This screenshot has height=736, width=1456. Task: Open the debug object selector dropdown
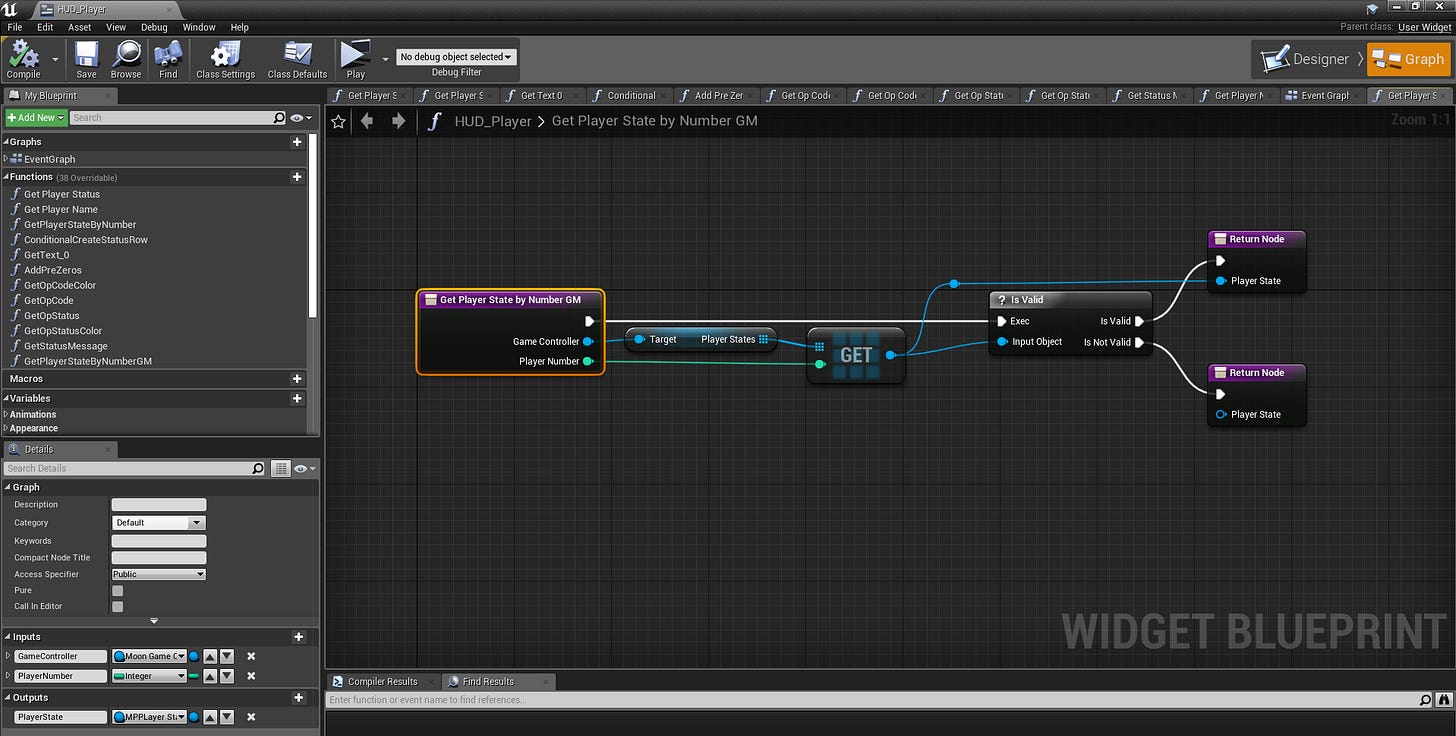point(457,57)
